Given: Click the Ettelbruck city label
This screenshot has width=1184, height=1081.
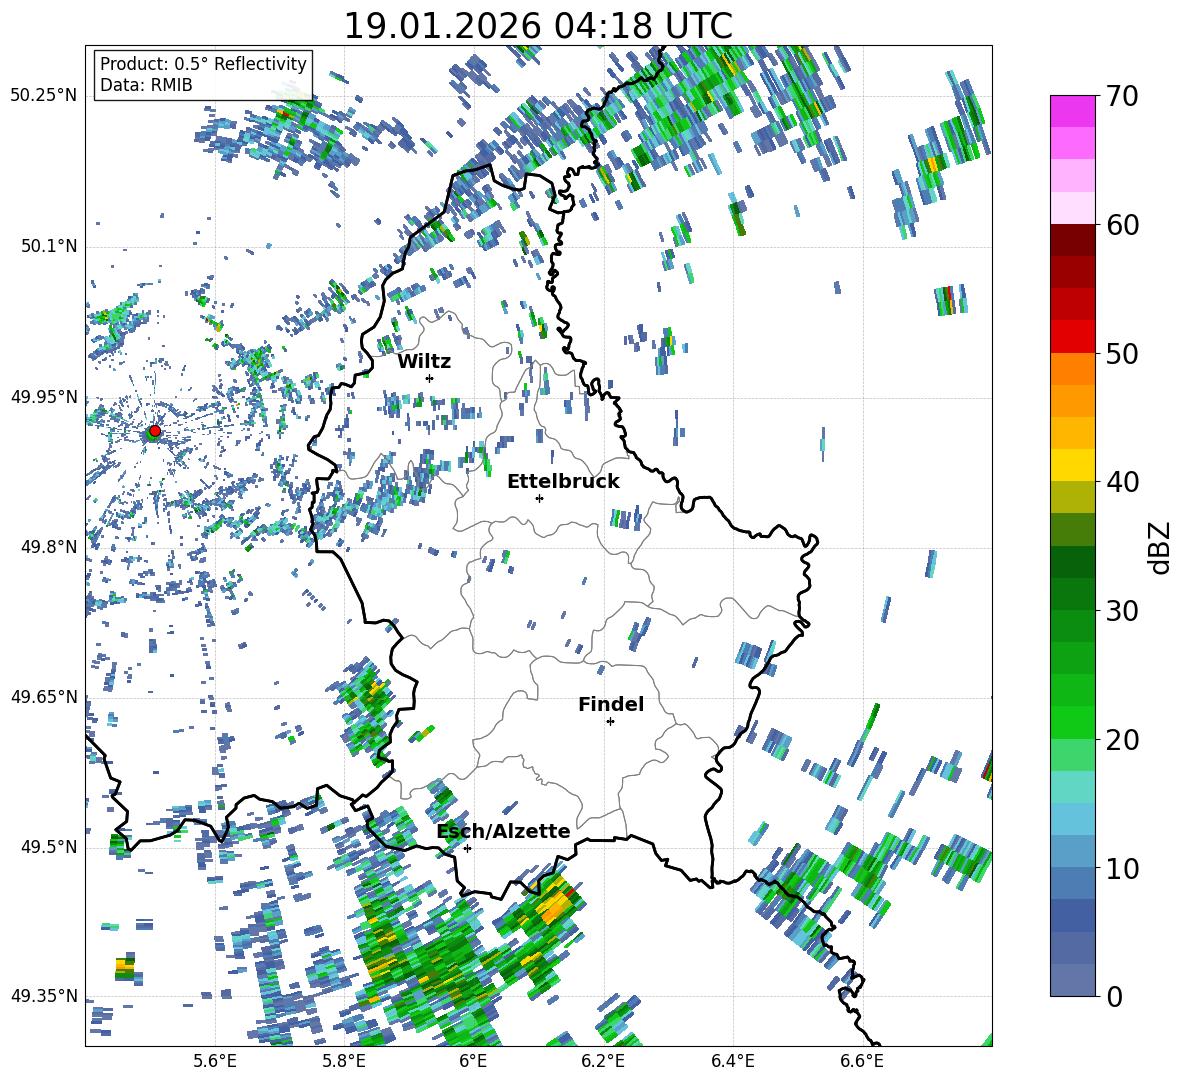Looking at the screenshot, I should (x=563, y=482).
